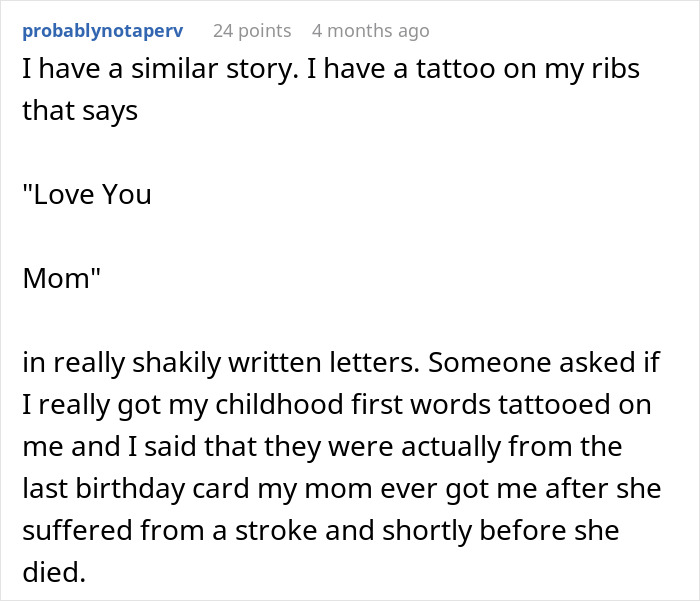
Task: Click the text 'that says'
Action: (80, 109)
